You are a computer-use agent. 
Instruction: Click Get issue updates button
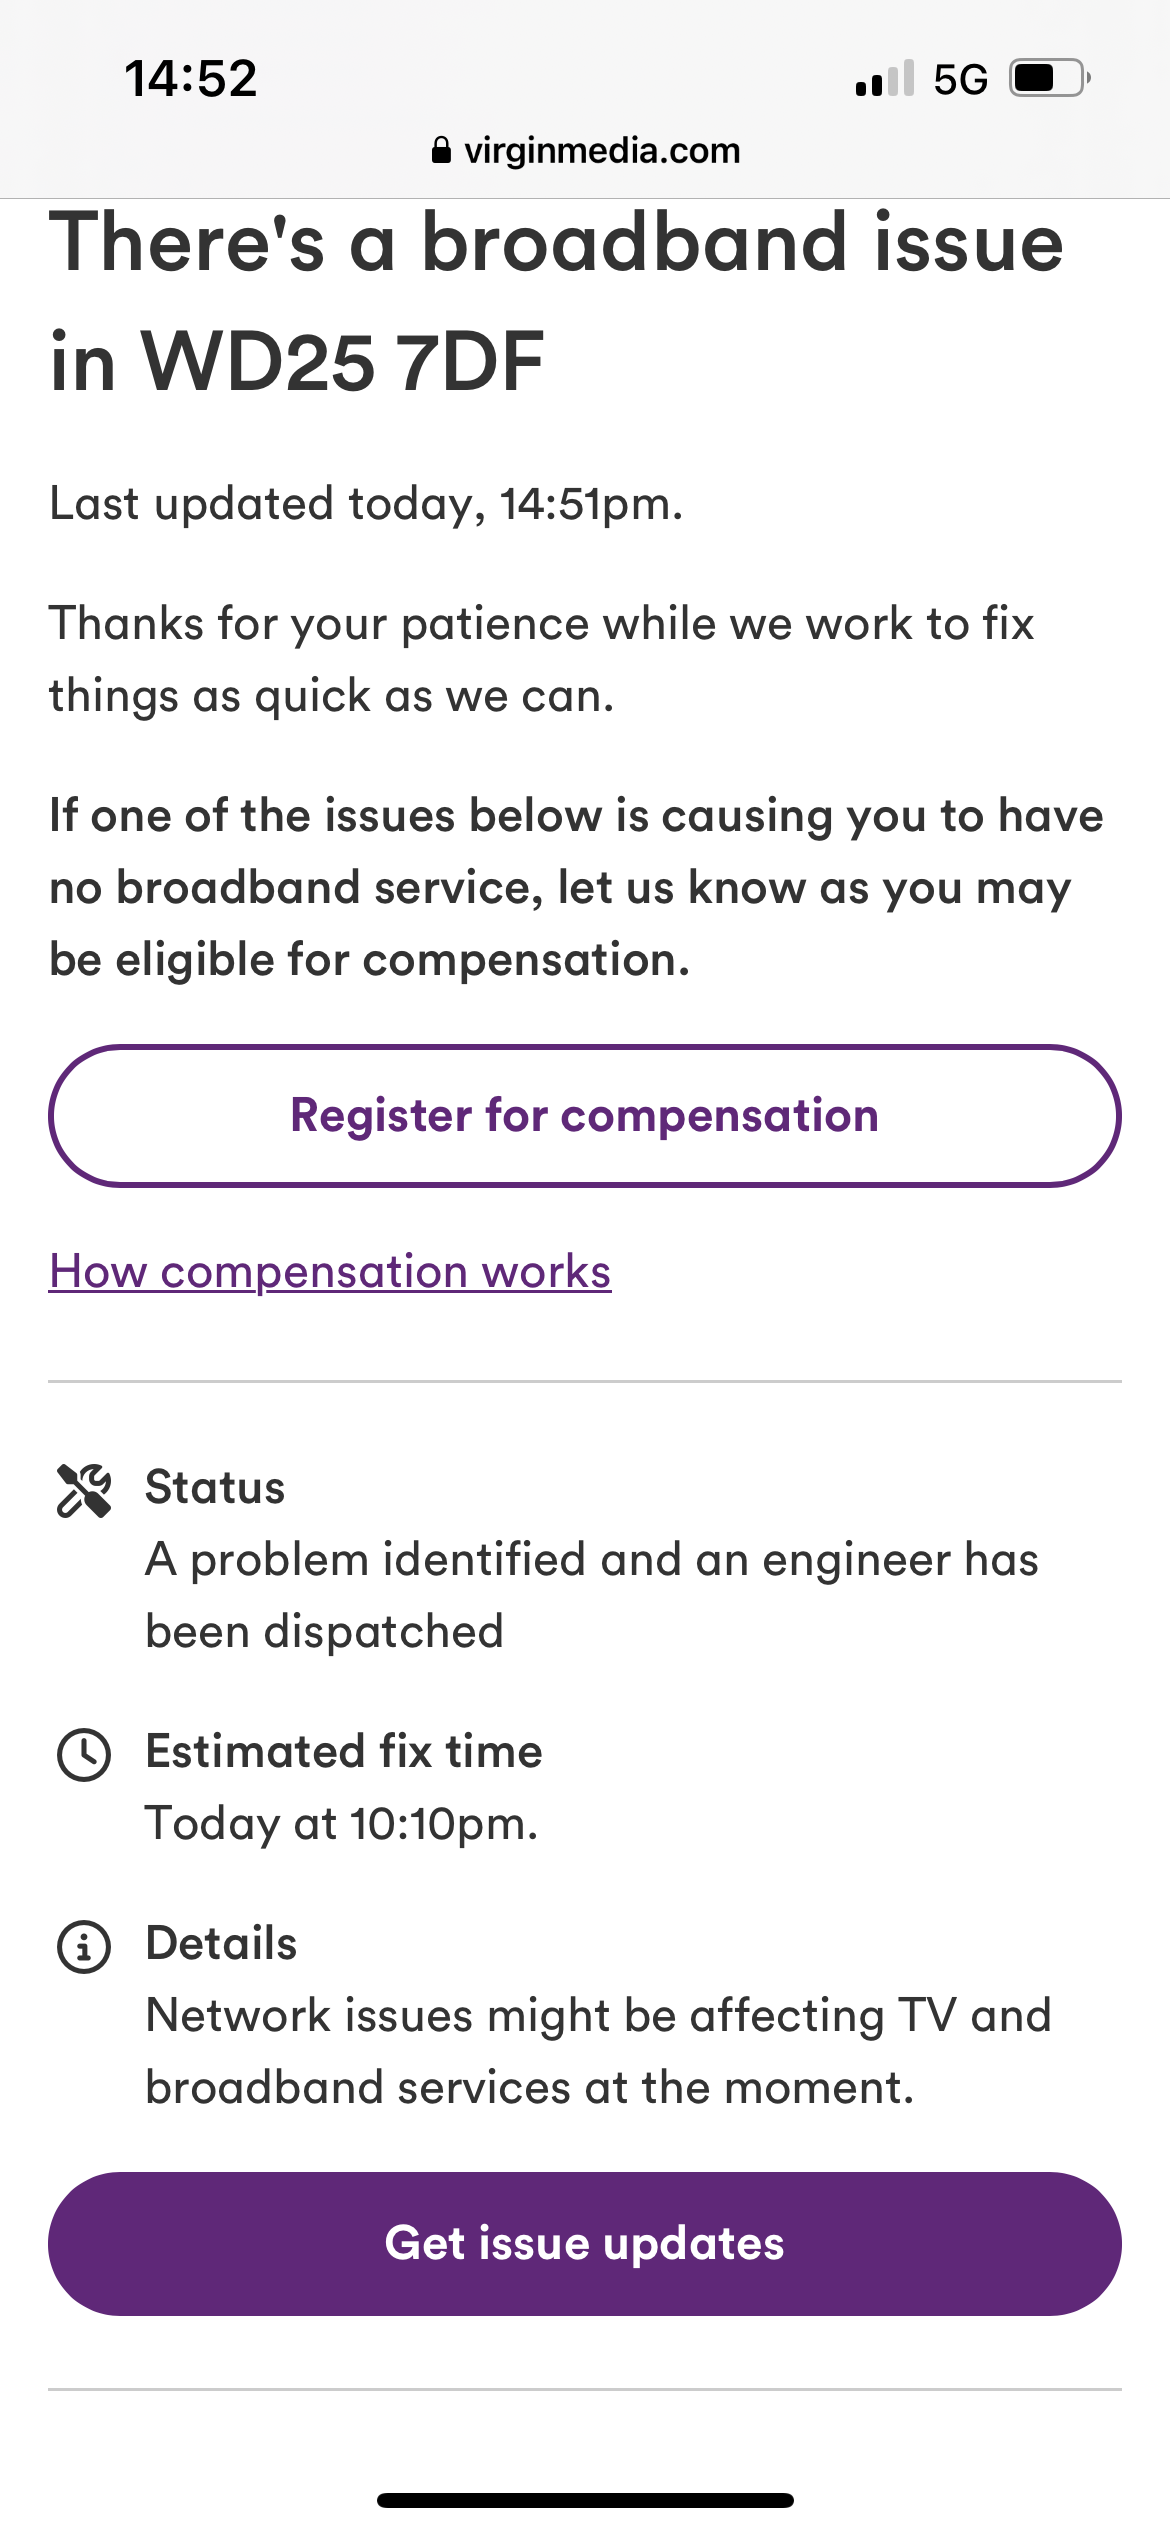(585, 2244)
